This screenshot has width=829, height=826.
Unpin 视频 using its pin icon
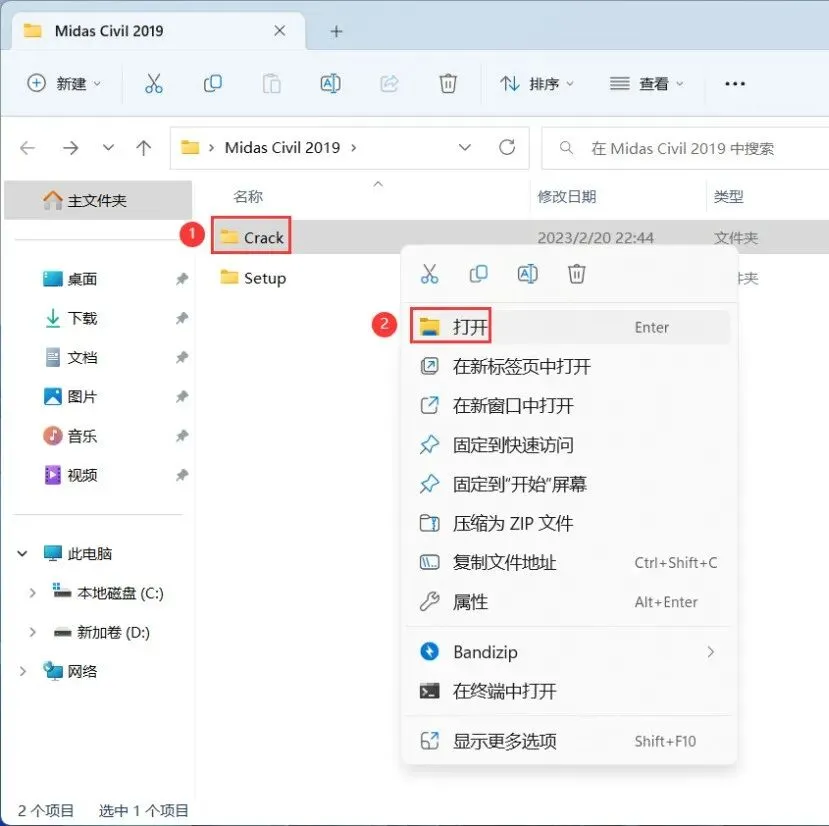[182, 475]
